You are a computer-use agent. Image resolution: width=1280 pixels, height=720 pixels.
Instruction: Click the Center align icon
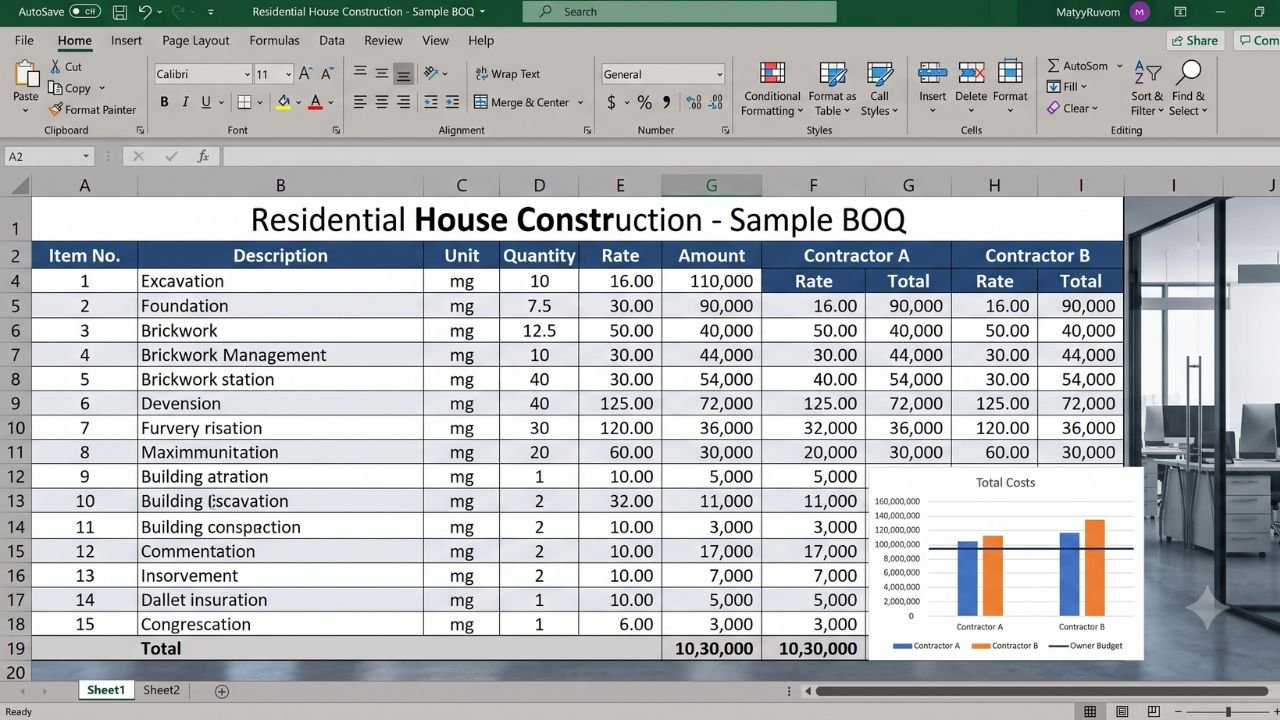382,103
